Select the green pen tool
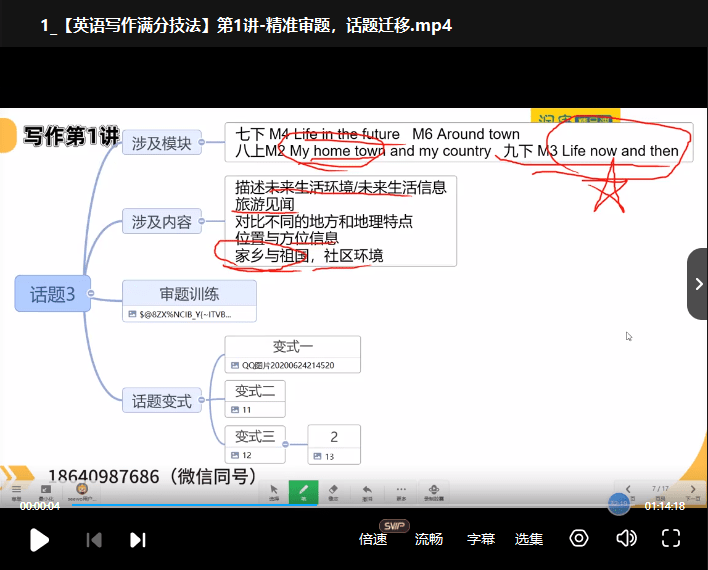This screenshot has height=570, width=708. tap(303, 492)
